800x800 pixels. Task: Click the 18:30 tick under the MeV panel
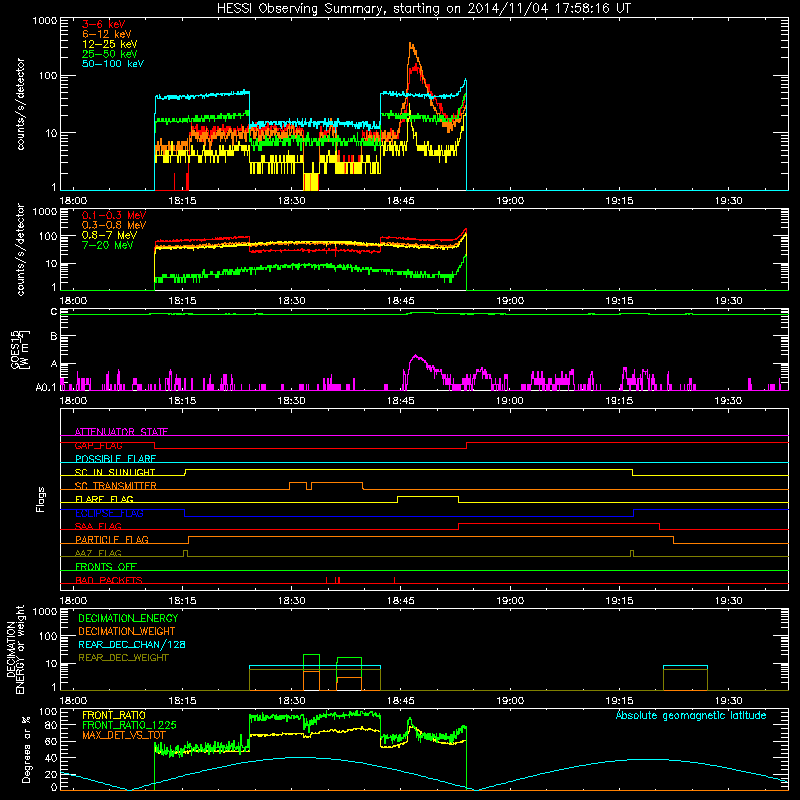pos(292,301)
